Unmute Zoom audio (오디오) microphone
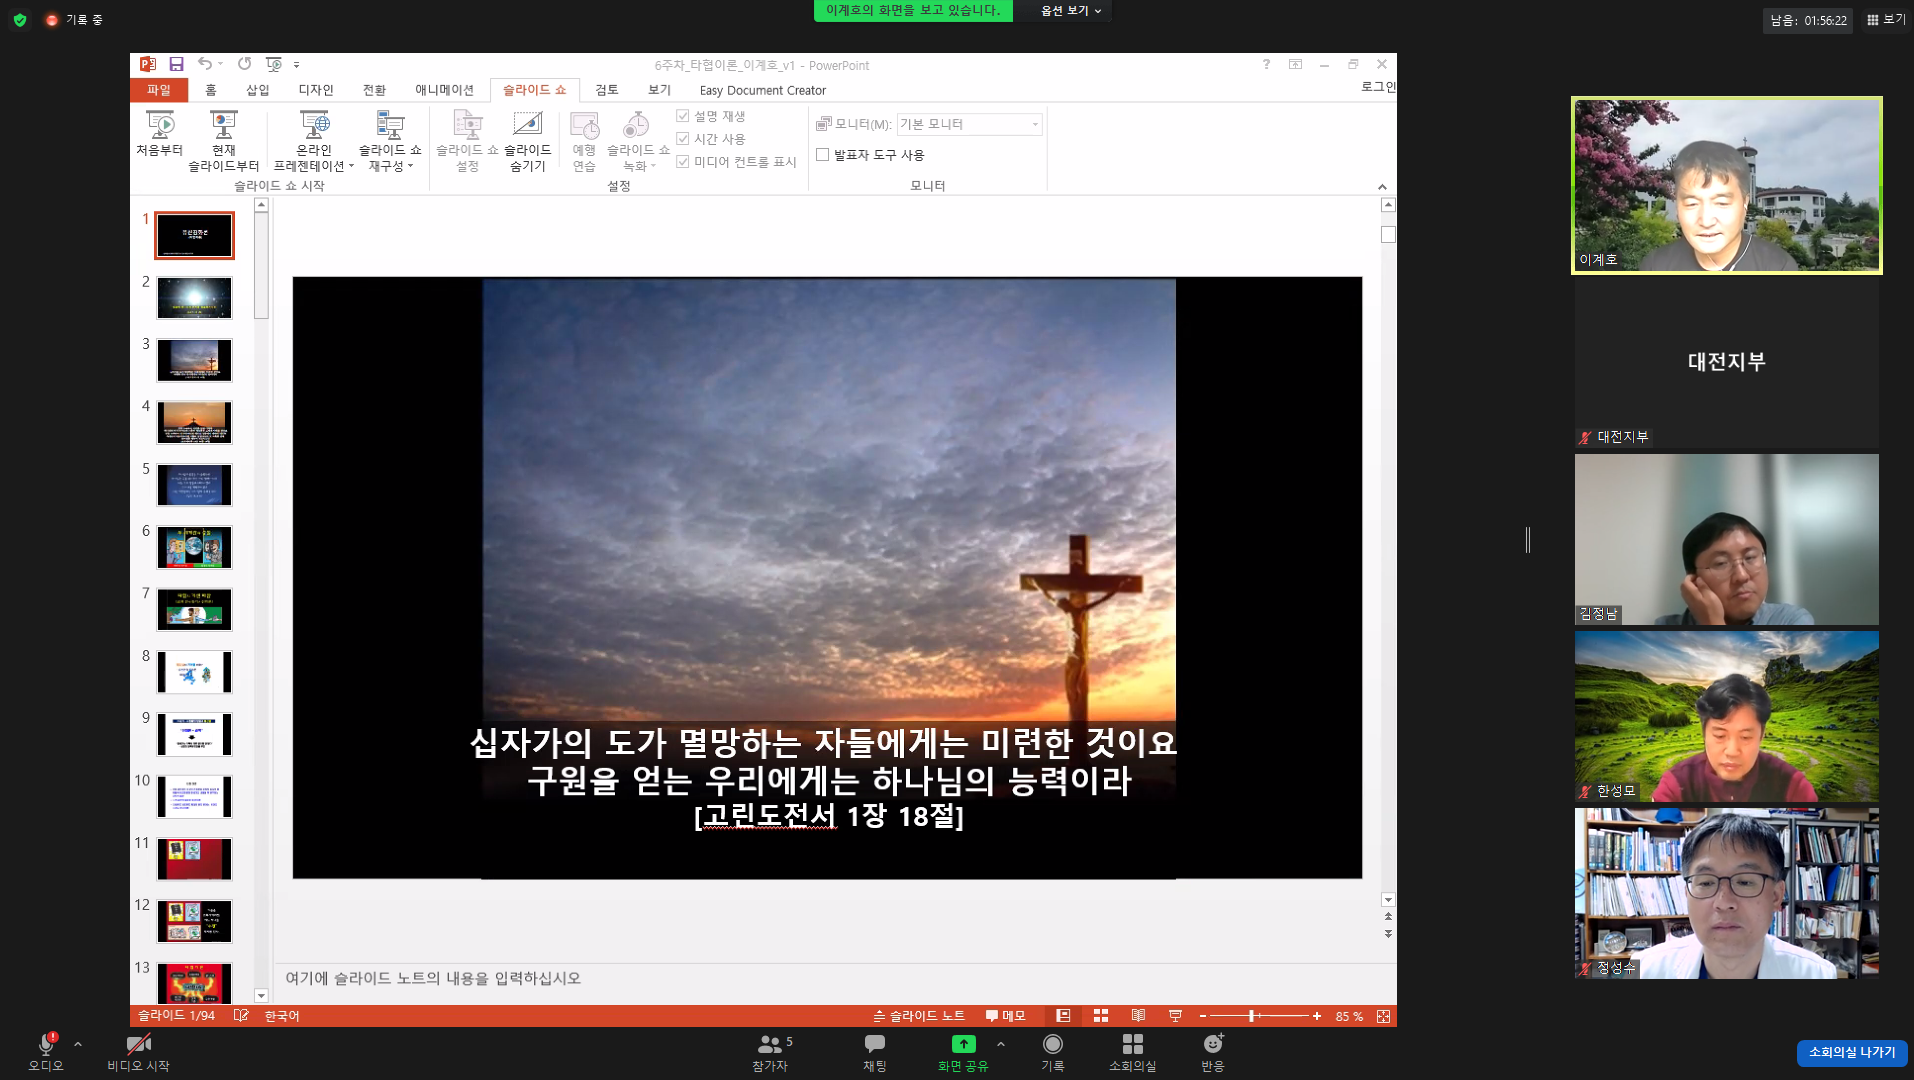Viewport: 1914px width, 1080px height. coord(46,1053)
